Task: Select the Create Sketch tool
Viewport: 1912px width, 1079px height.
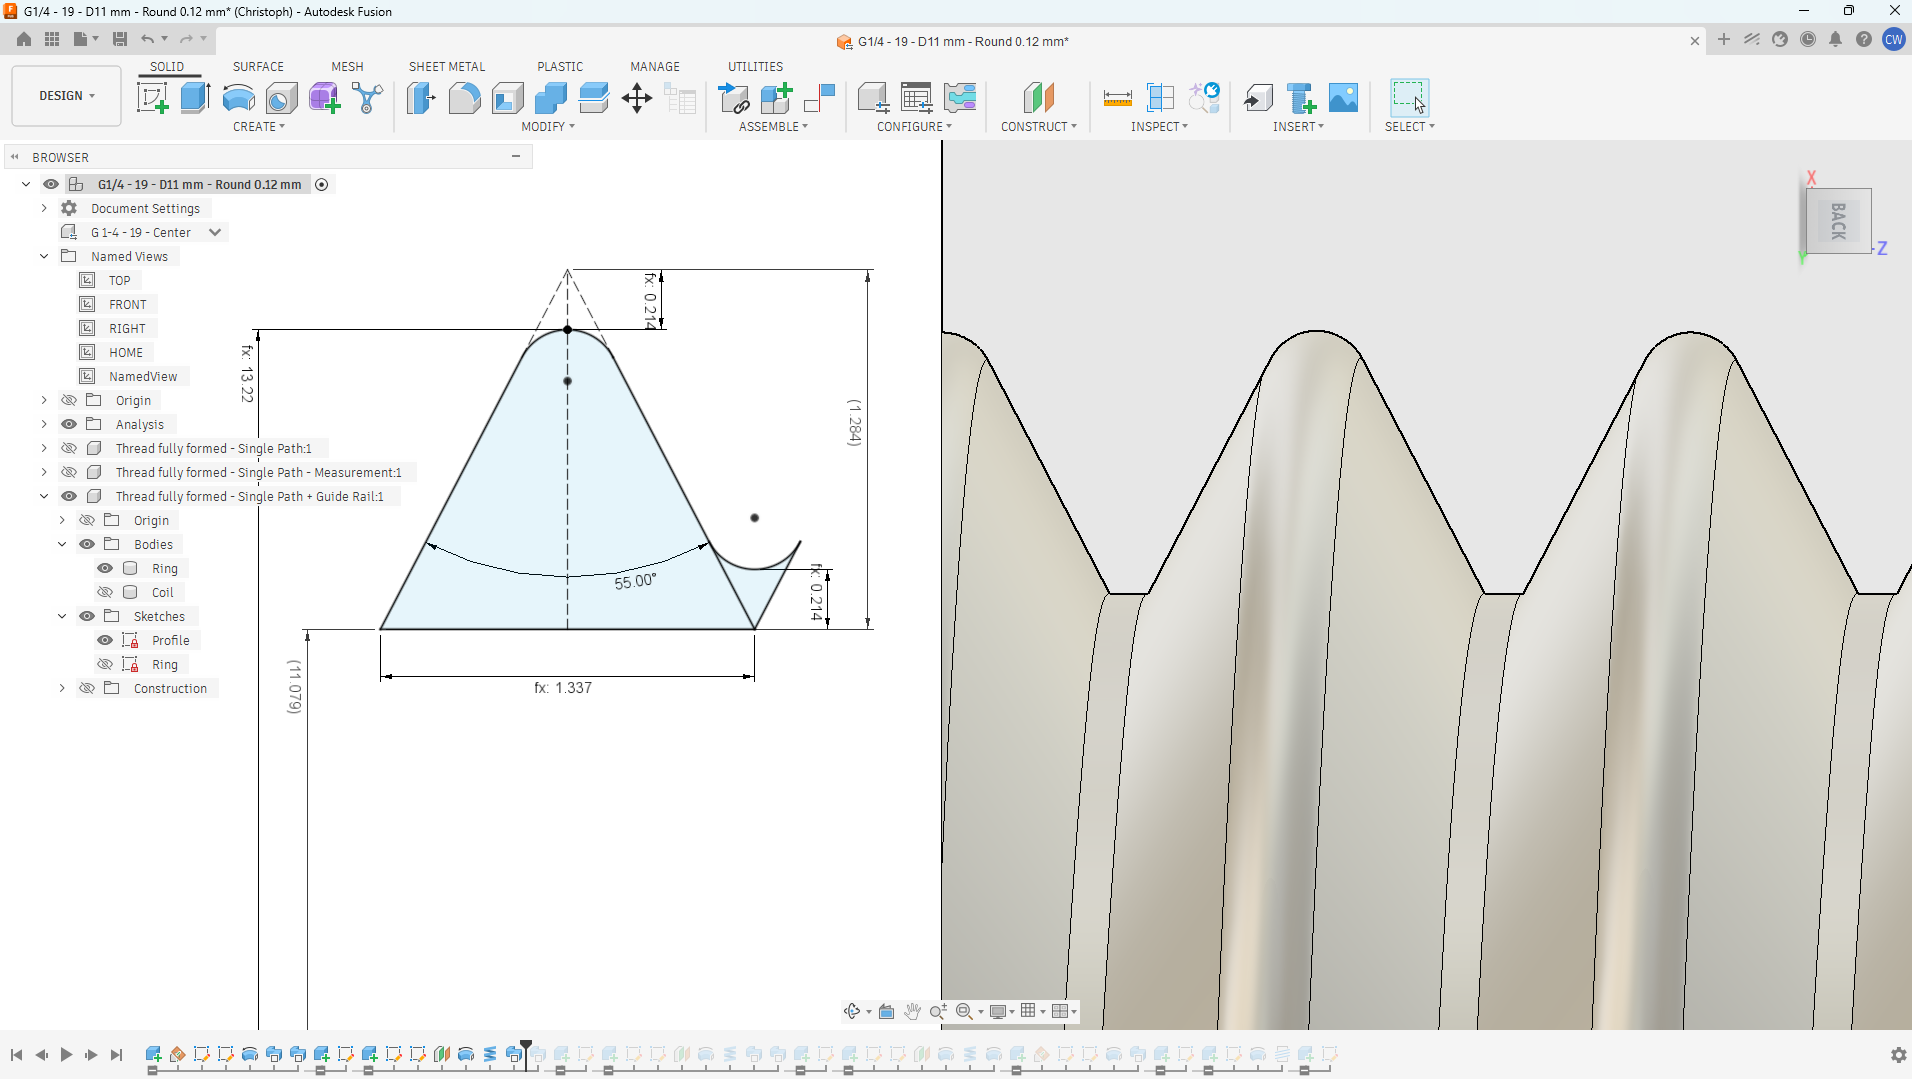Action: point(152,98)
